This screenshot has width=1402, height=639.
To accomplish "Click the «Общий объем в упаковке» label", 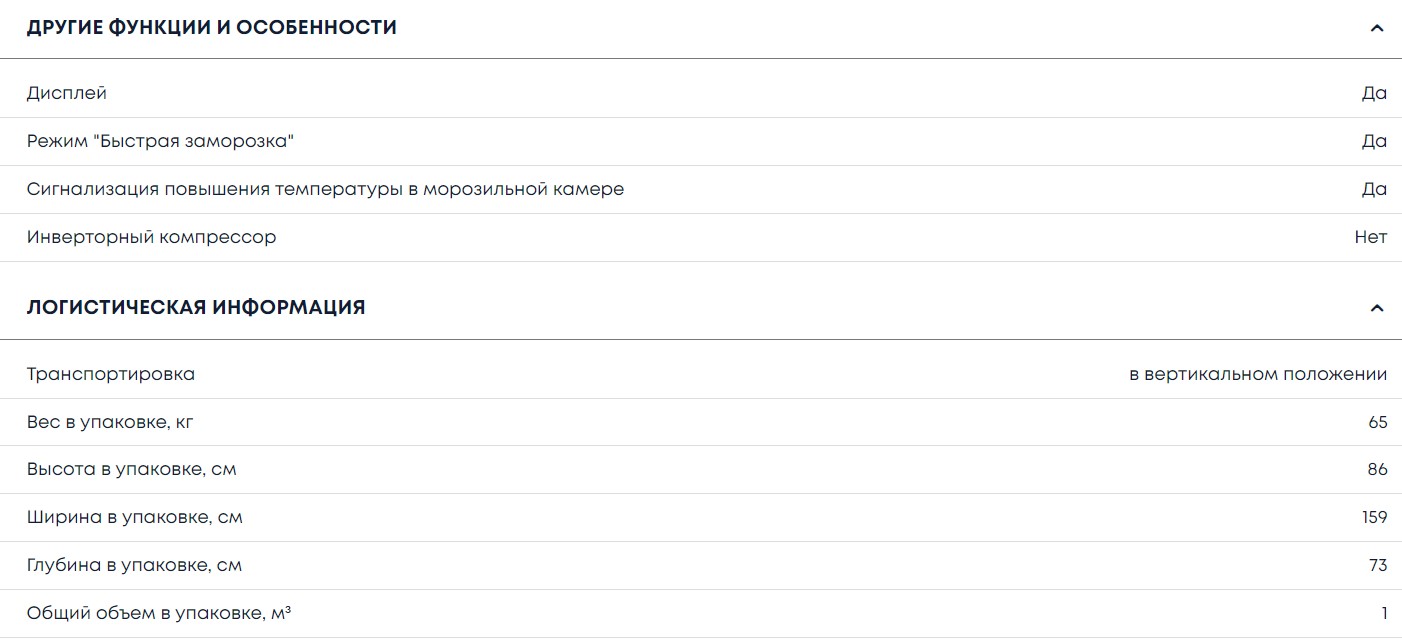I will (159, 613).
